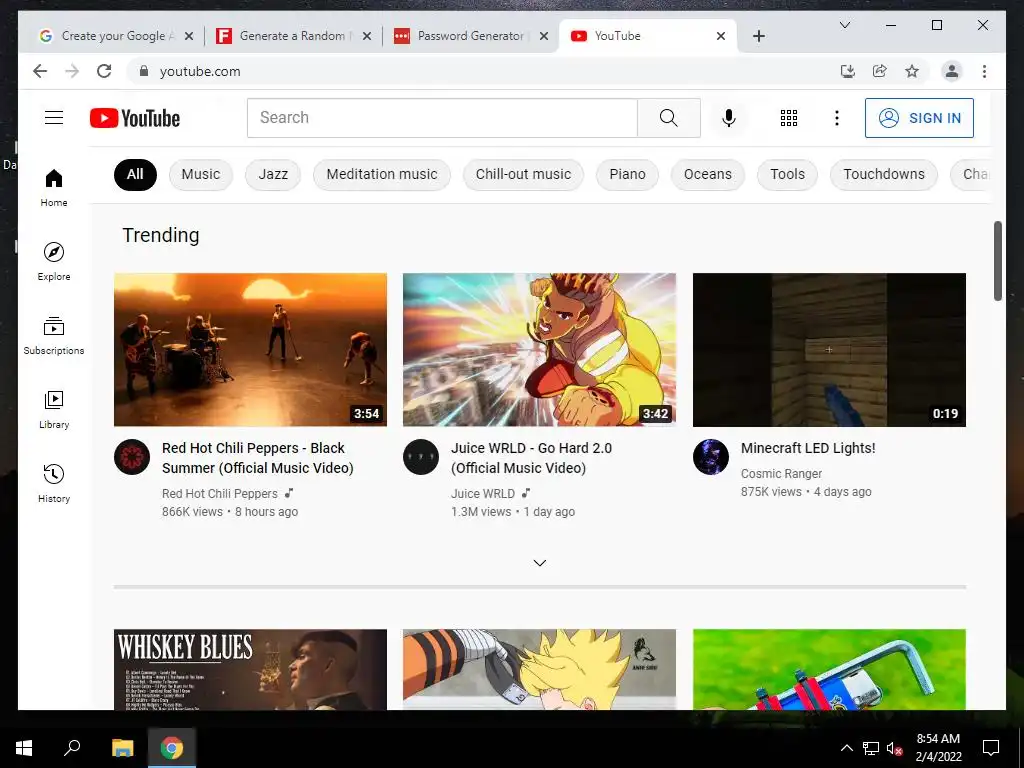
Task: Click inside the YouTube search field
Action: click(x=442, y=118)
